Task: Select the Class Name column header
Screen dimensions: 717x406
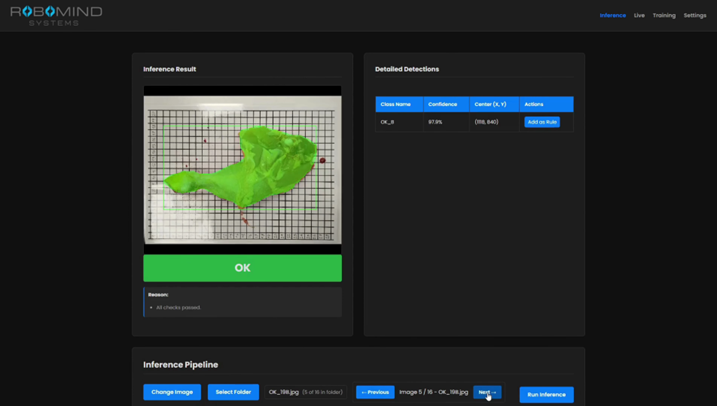Action: pos(399,104)
